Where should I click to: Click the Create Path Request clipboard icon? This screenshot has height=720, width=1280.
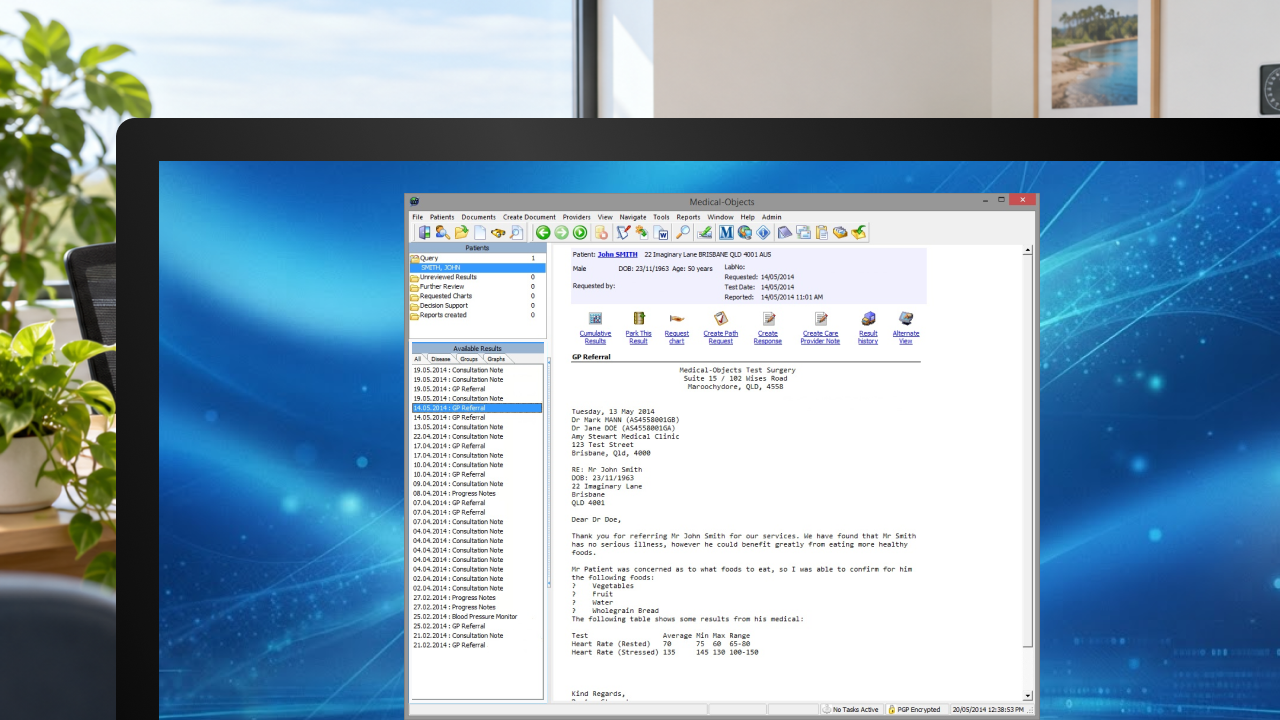[720, 318]
